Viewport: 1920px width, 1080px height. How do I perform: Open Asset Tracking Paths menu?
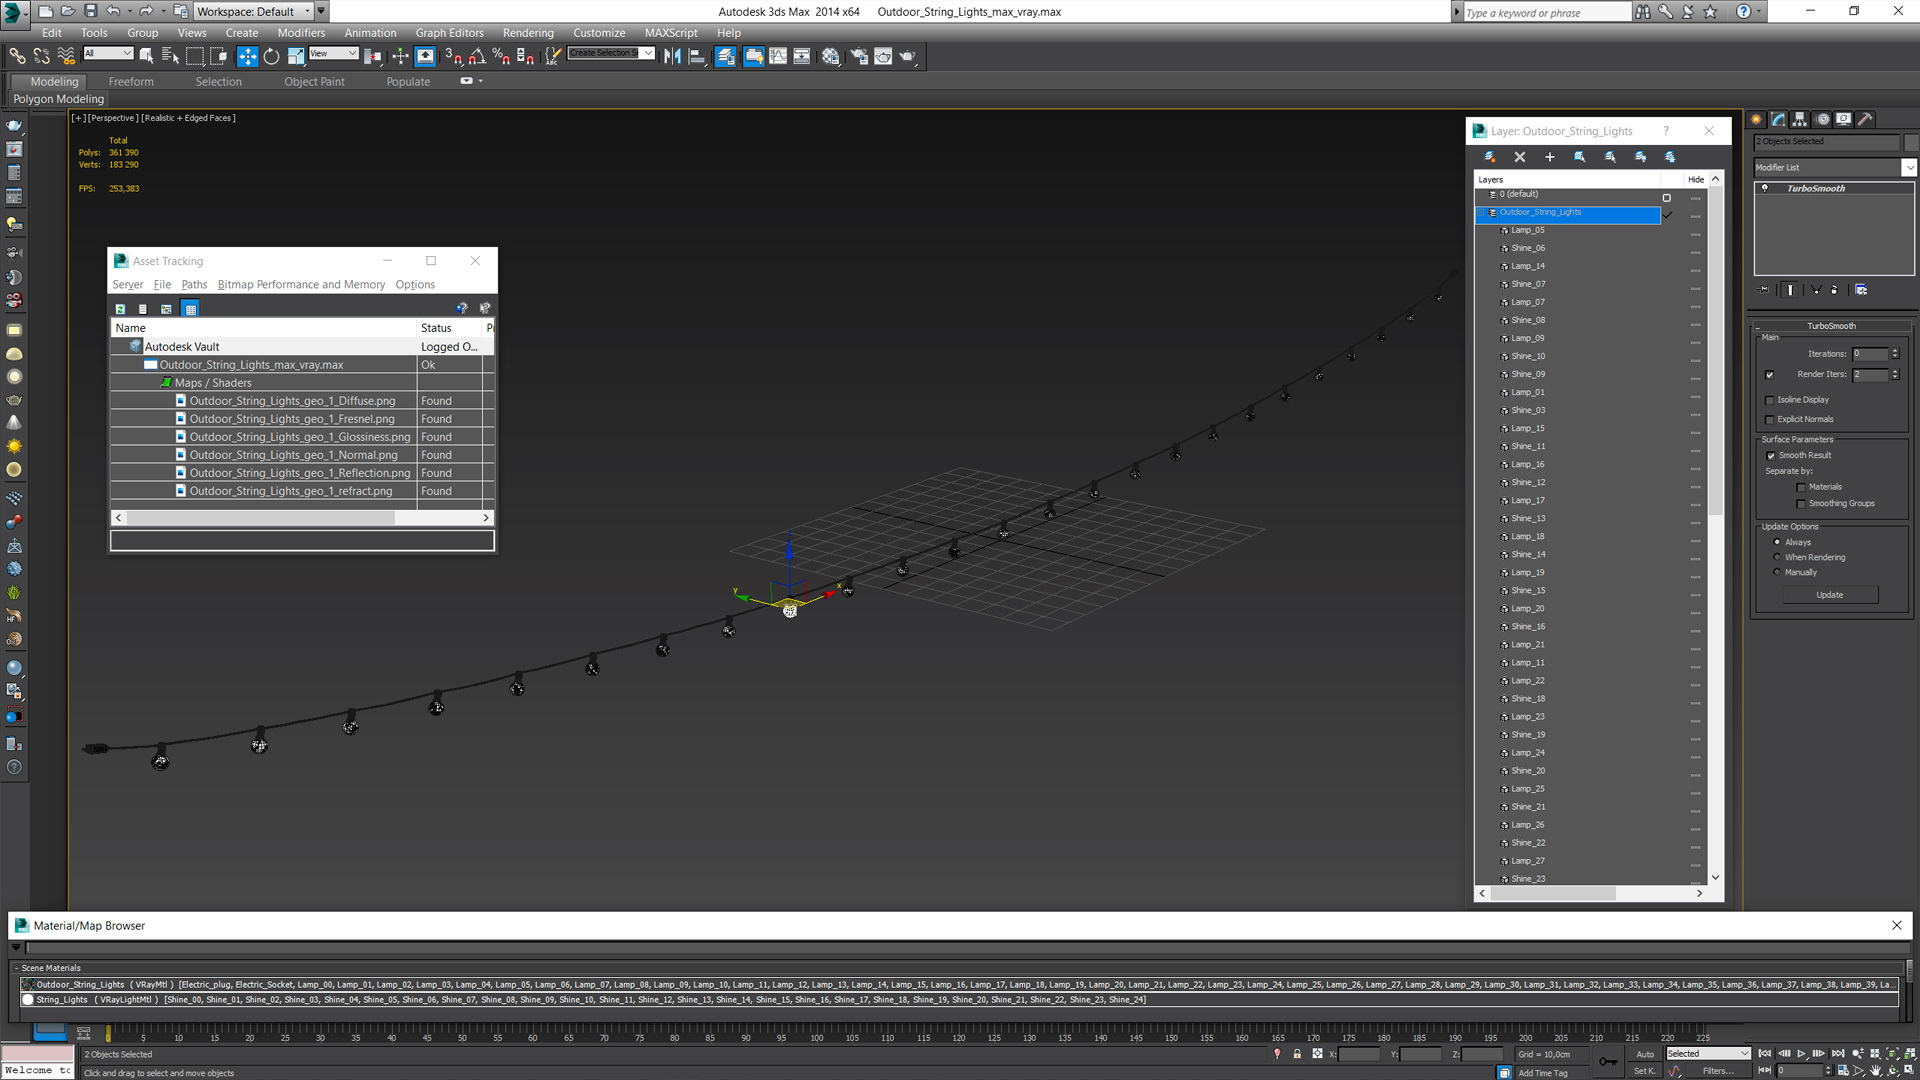coord(194,285)
